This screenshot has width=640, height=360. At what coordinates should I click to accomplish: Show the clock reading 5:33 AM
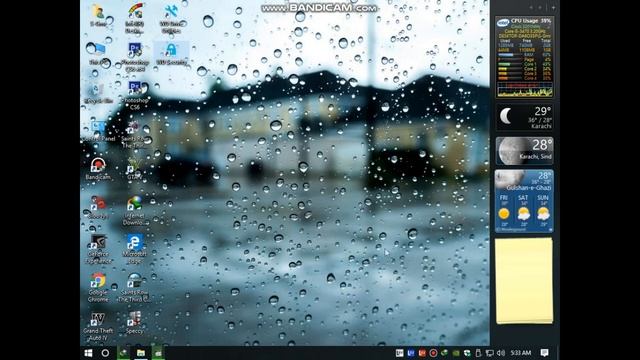(521, 353)
